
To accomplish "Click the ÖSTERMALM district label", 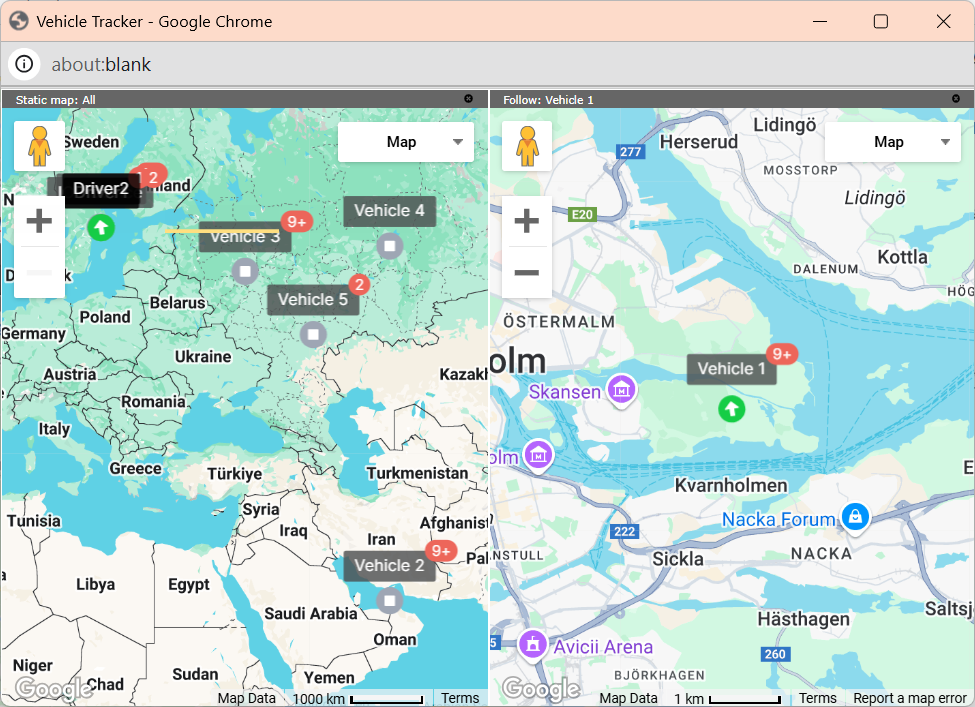I will pos(559,322).
